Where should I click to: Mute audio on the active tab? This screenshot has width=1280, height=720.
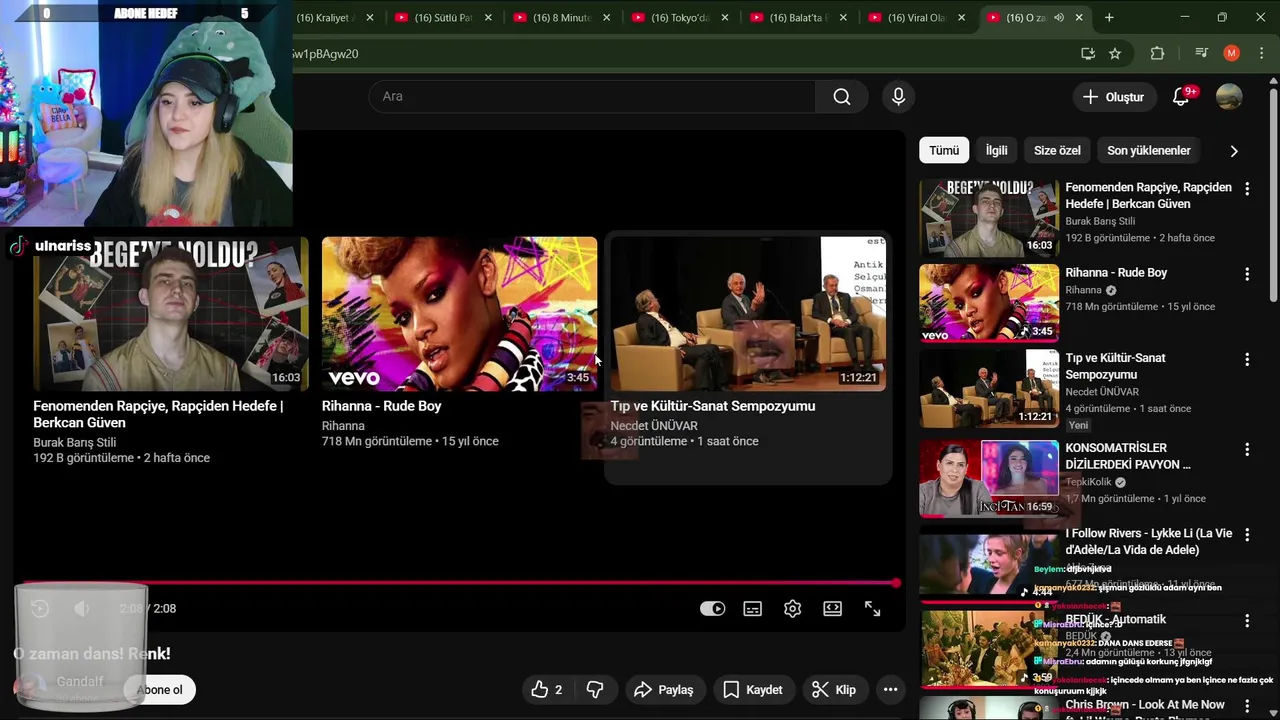(x=1059, y=18)
